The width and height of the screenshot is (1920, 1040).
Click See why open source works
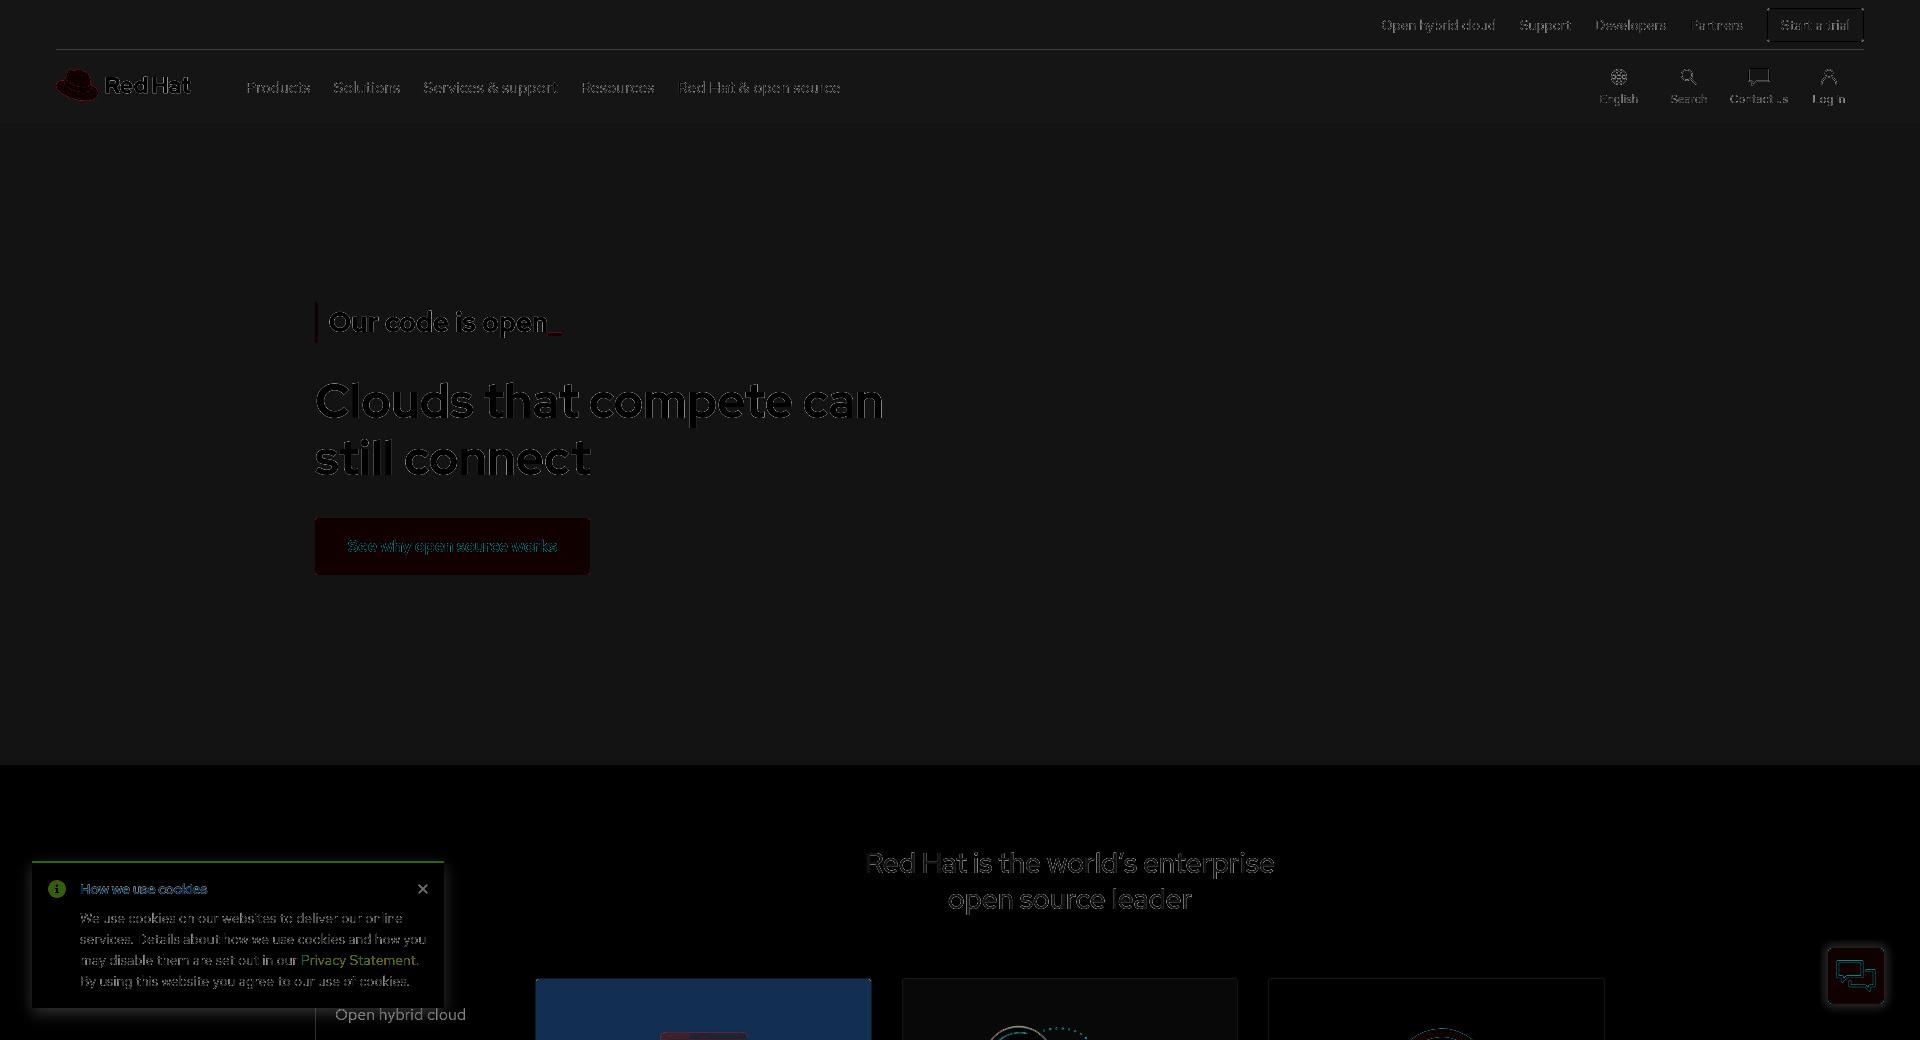tap(452, 546)
